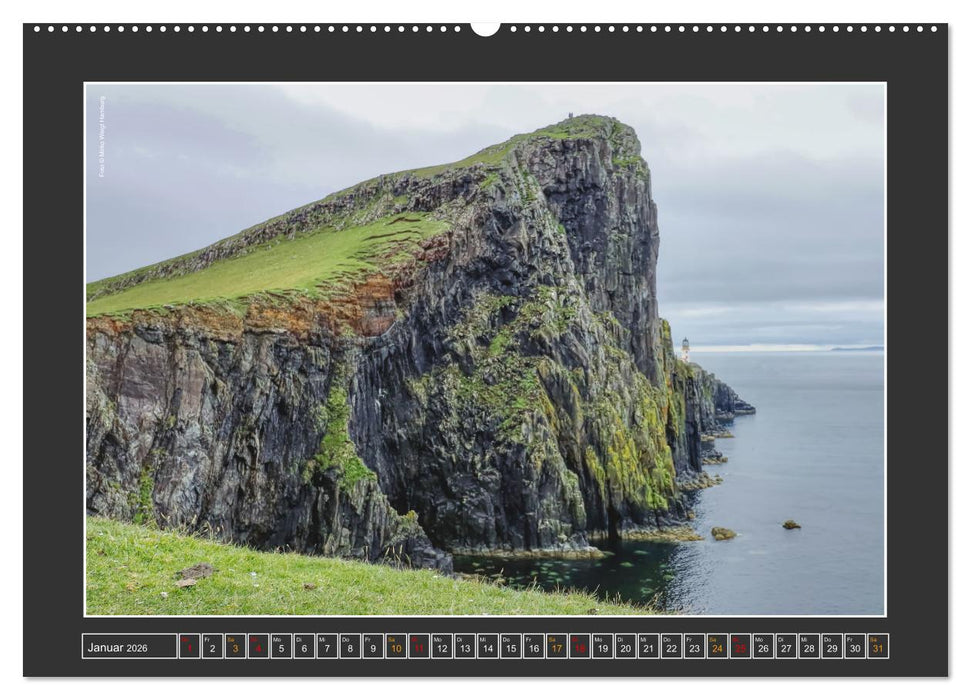Click date 12 in the calendar row
This screenshot has height=700, width=971.
tap(440, 650)
